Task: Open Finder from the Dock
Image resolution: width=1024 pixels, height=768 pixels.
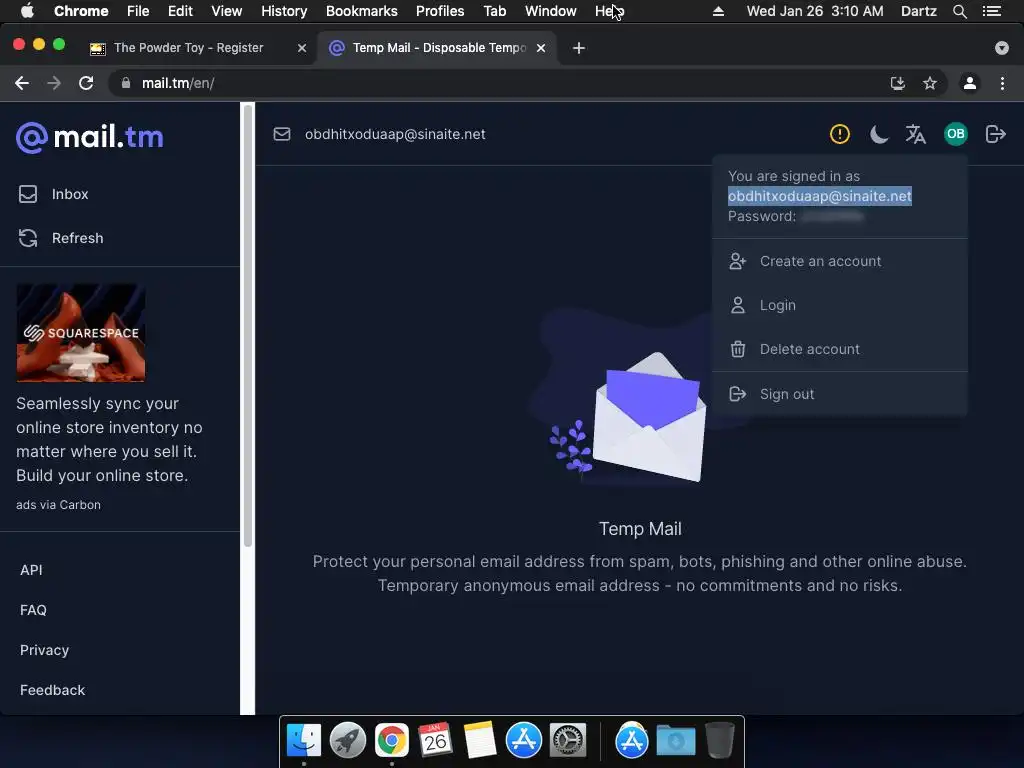Action: pos(304,741)
